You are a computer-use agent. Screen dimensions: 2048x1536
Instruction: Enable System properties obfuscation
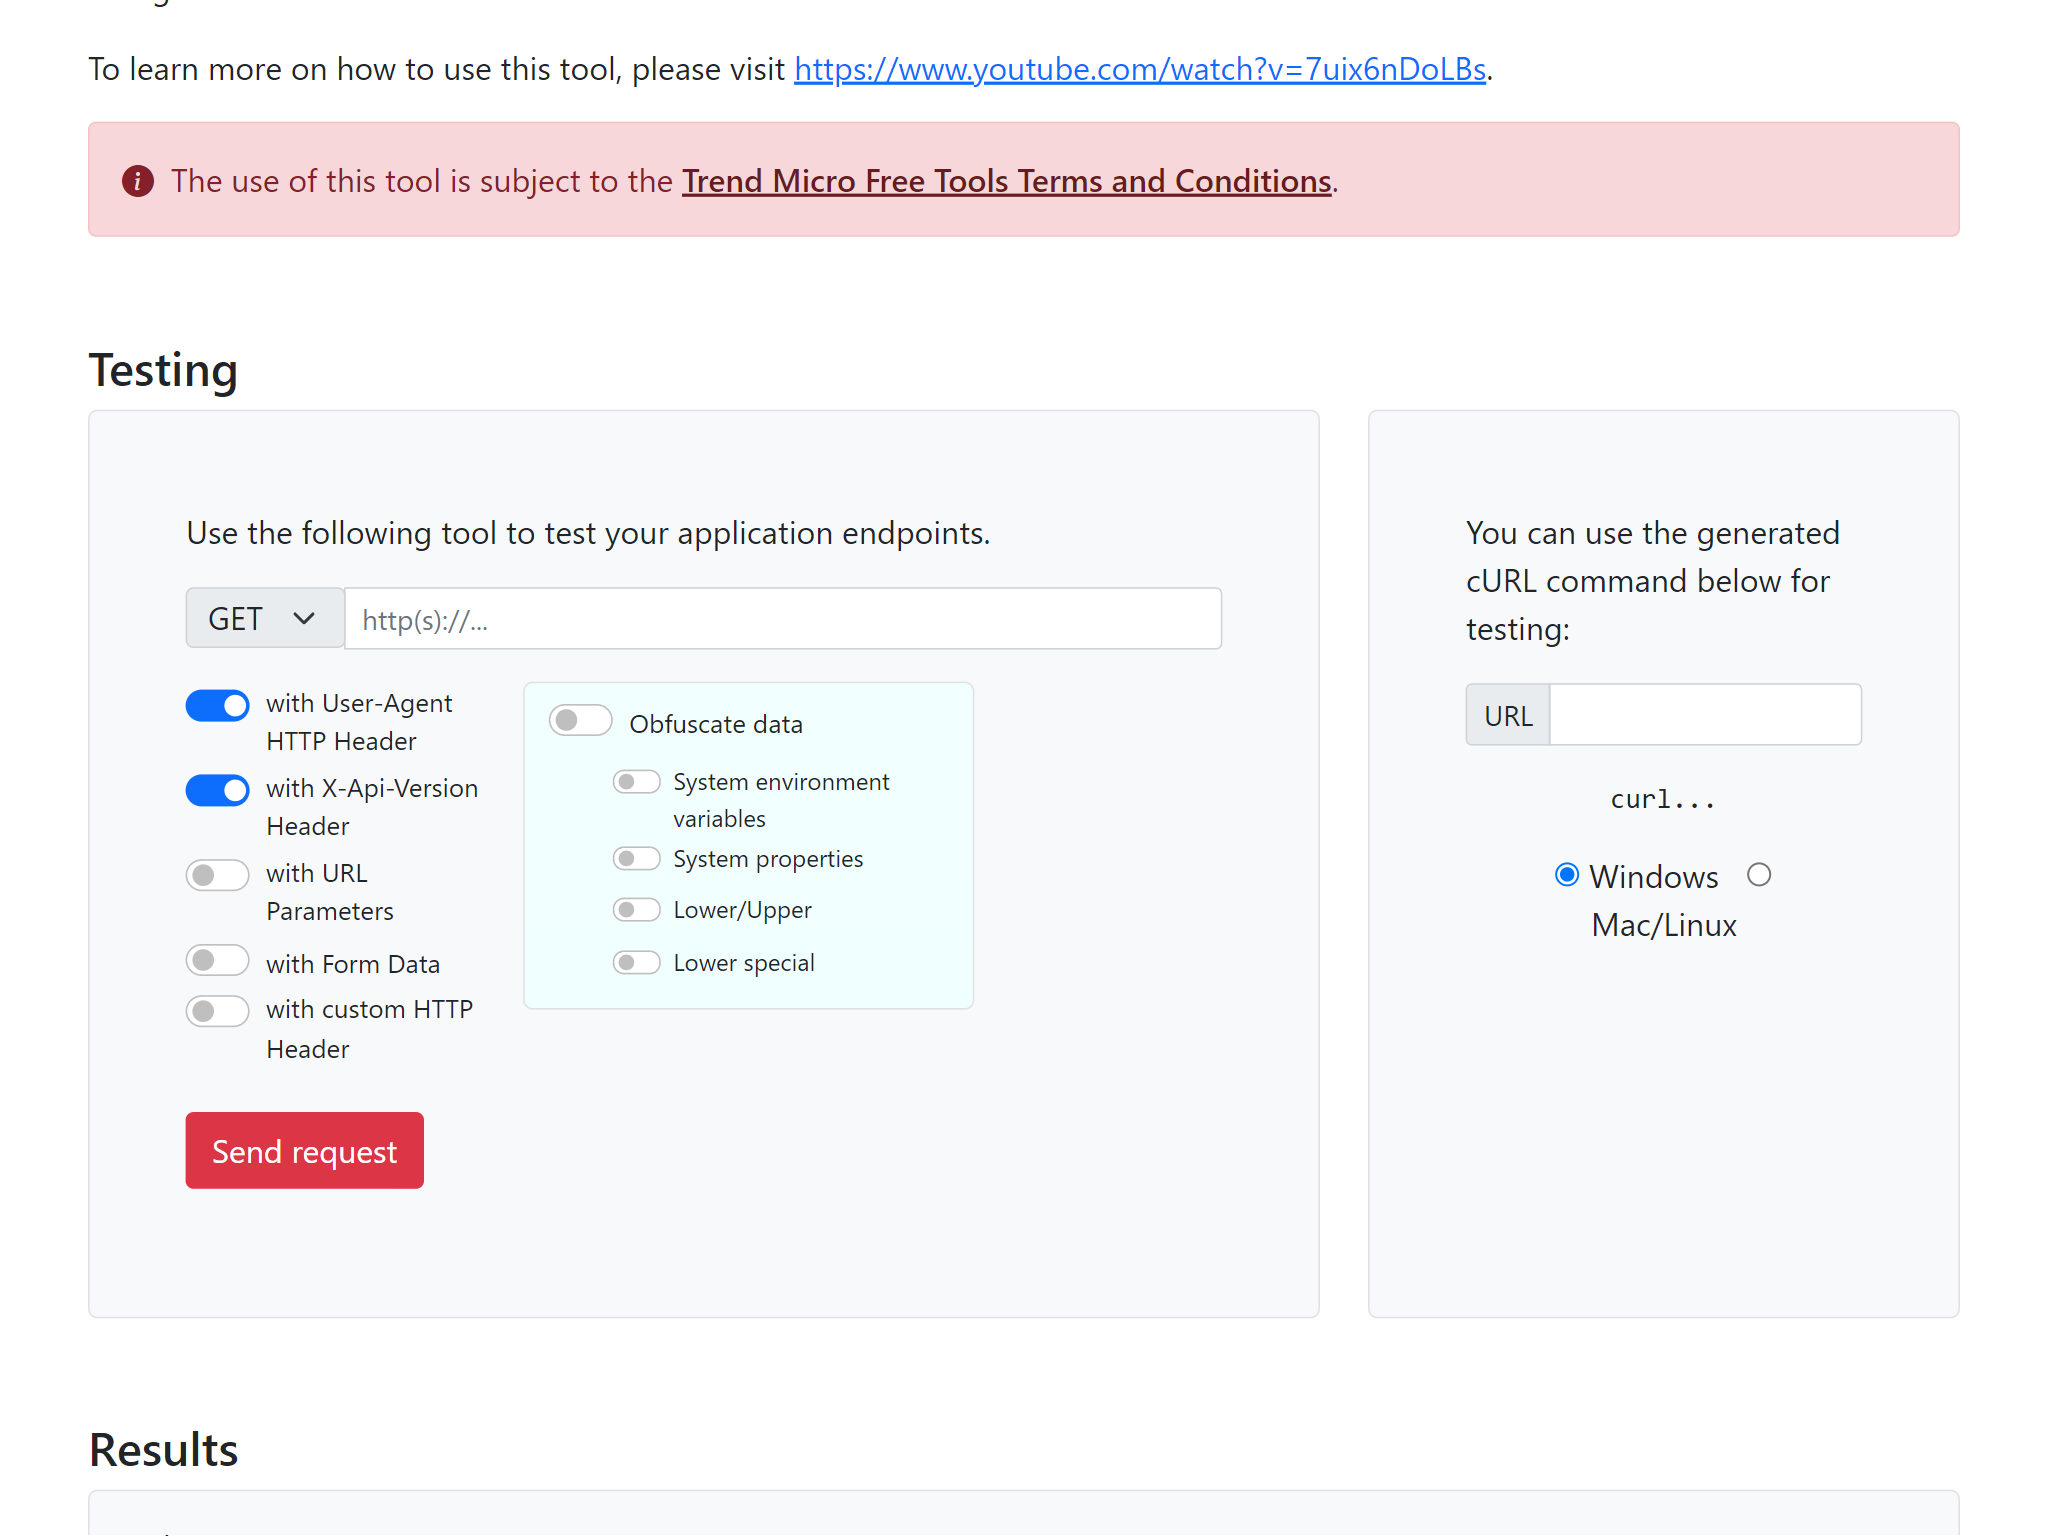click(637, 858)
